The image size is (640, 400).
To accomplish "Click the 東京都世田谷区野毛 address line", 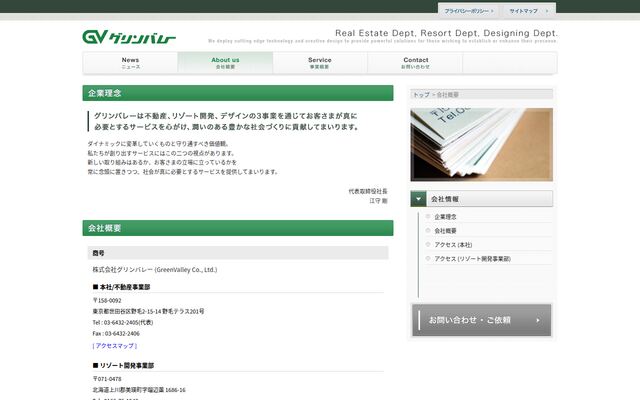I will pos(148,311).
